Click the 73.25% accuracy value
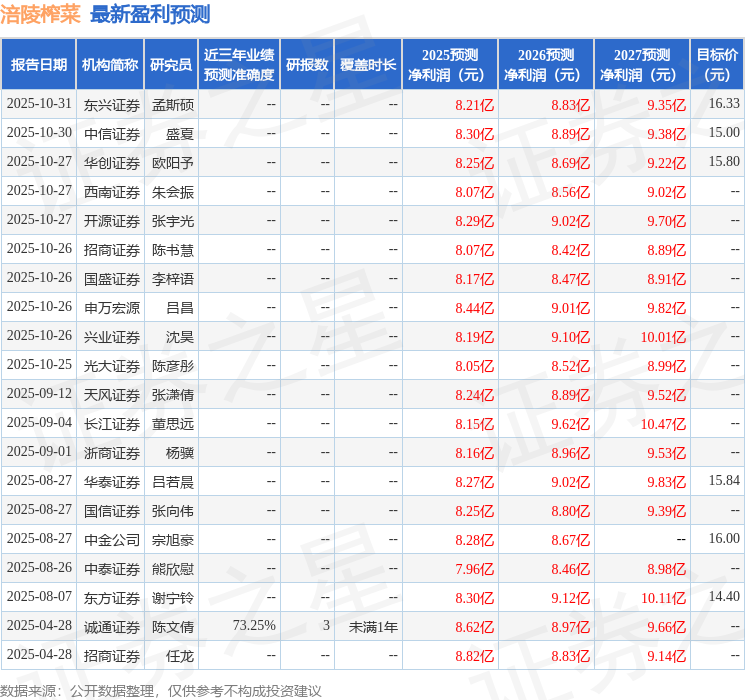This screenshot has width=745, height=700. [x=254, y=625]
